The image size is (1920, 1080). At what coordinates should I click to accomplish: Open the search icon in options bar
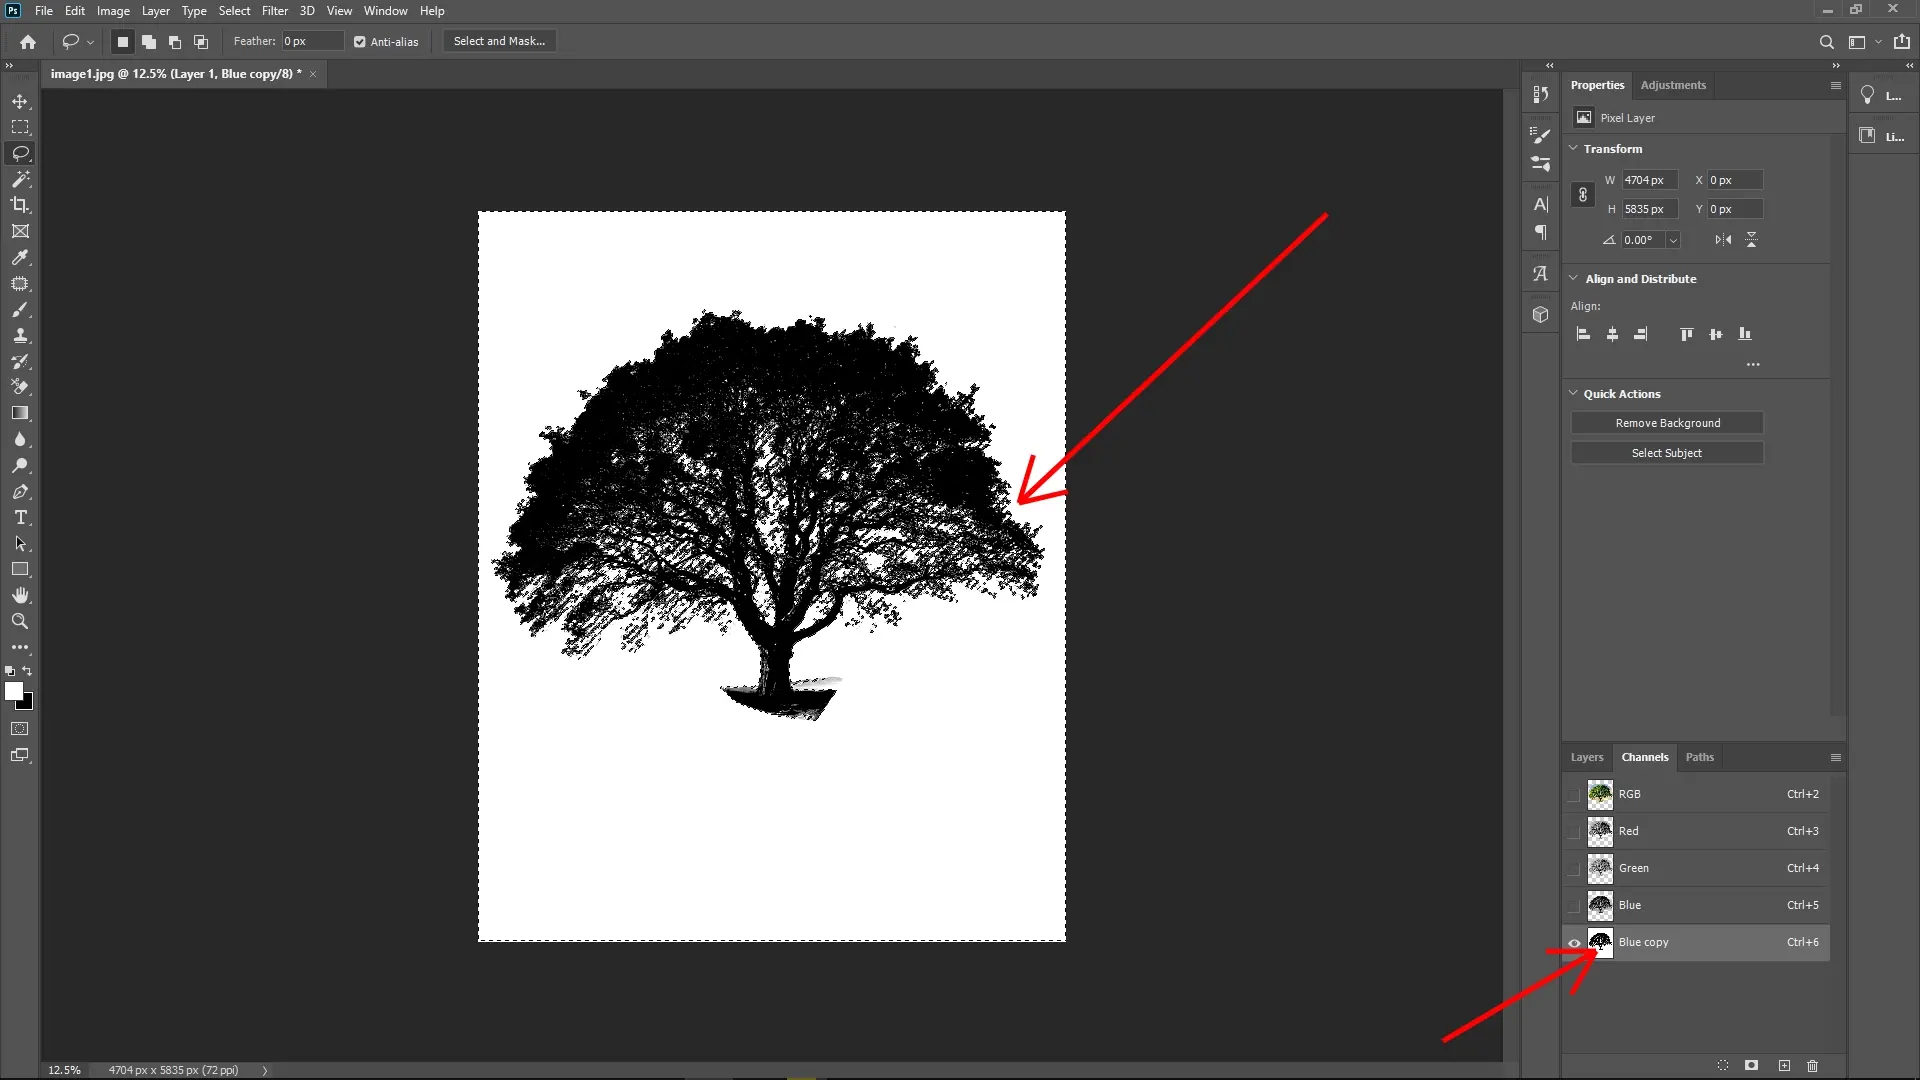1826,41
